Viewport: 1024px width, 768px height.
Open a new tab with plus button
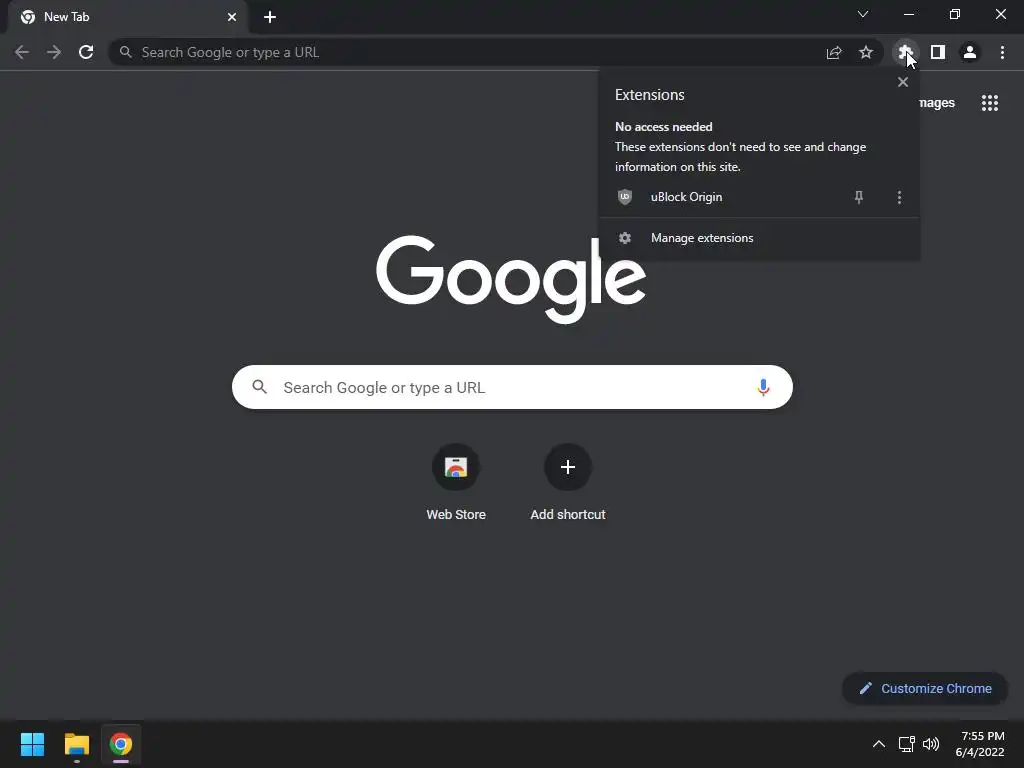[270, 17]
